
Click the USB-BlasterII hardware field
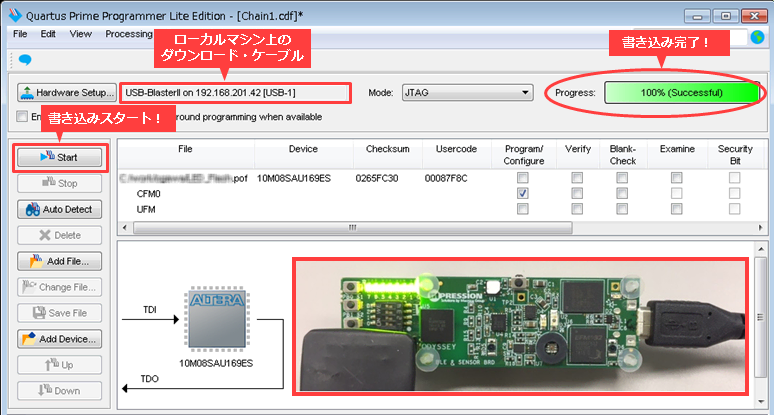point(235,93)
